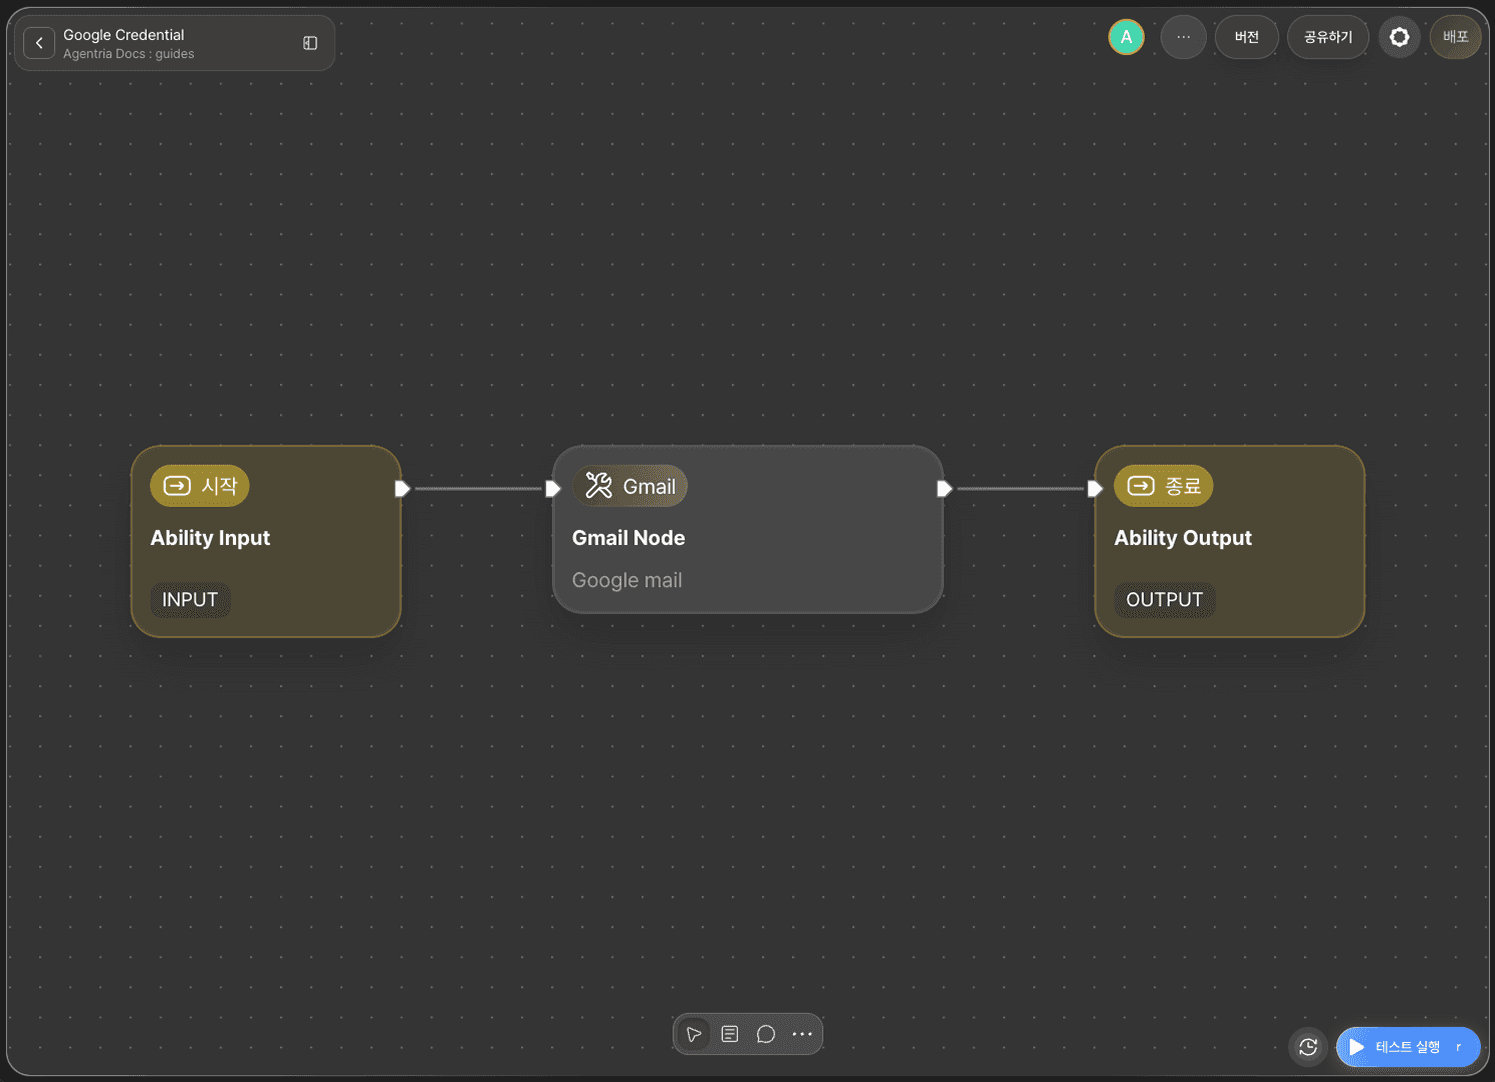1495x1082 pixels.
Task: Open the more options ellipsis in header
Action: pyautogui.click(x=1183, y=37)
